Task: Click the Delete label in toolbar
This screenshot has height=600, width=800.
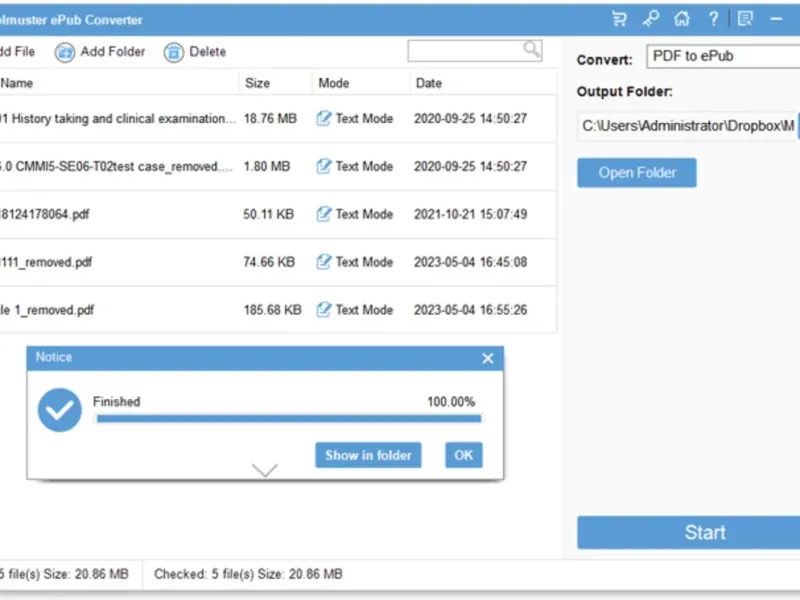Action: coord(207,52)
